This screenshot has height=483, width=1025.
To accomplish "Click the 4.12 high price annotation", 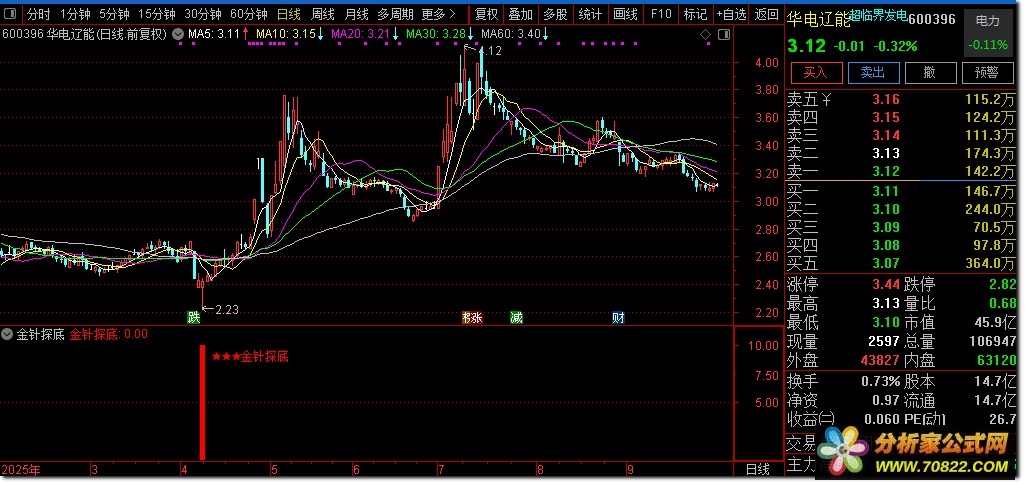I will click(x=490, y=51).
